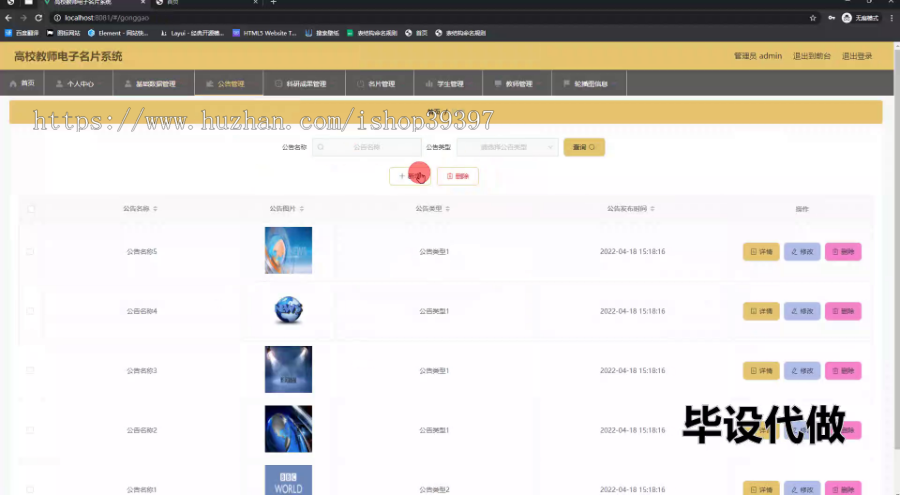Click the 公告类型1 cell in row 公告名称4
The height and width of the screenshot is (495, 900).
point(434,311)
